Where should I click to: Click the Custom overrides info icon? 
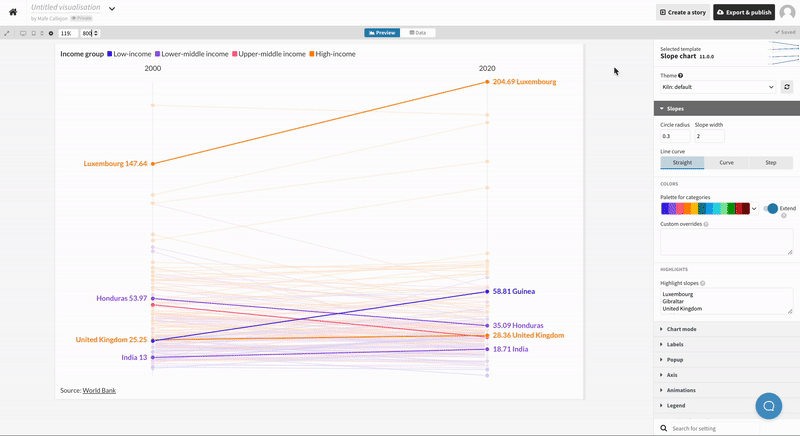pos(706,224)
